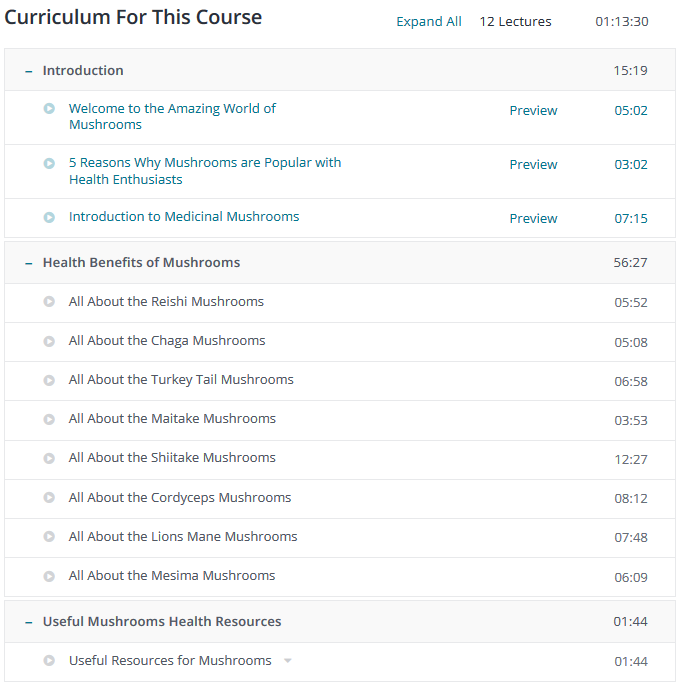Click play icon next to 5 Reasons lecture
The image size is (683, 688).
[x=49, y=163]
